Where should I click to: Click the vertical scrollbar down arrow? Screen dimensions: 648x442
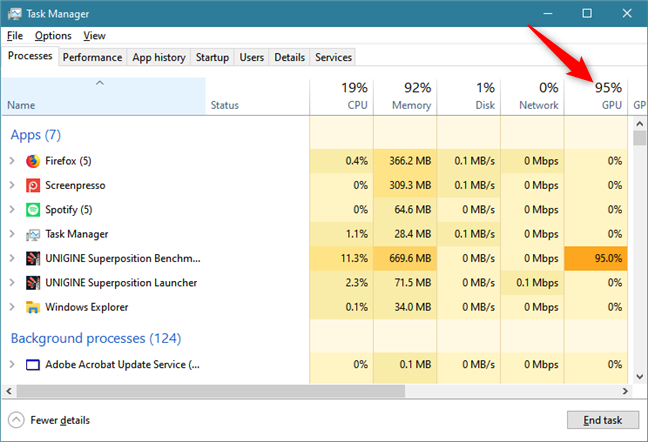[x=639, y=376]
